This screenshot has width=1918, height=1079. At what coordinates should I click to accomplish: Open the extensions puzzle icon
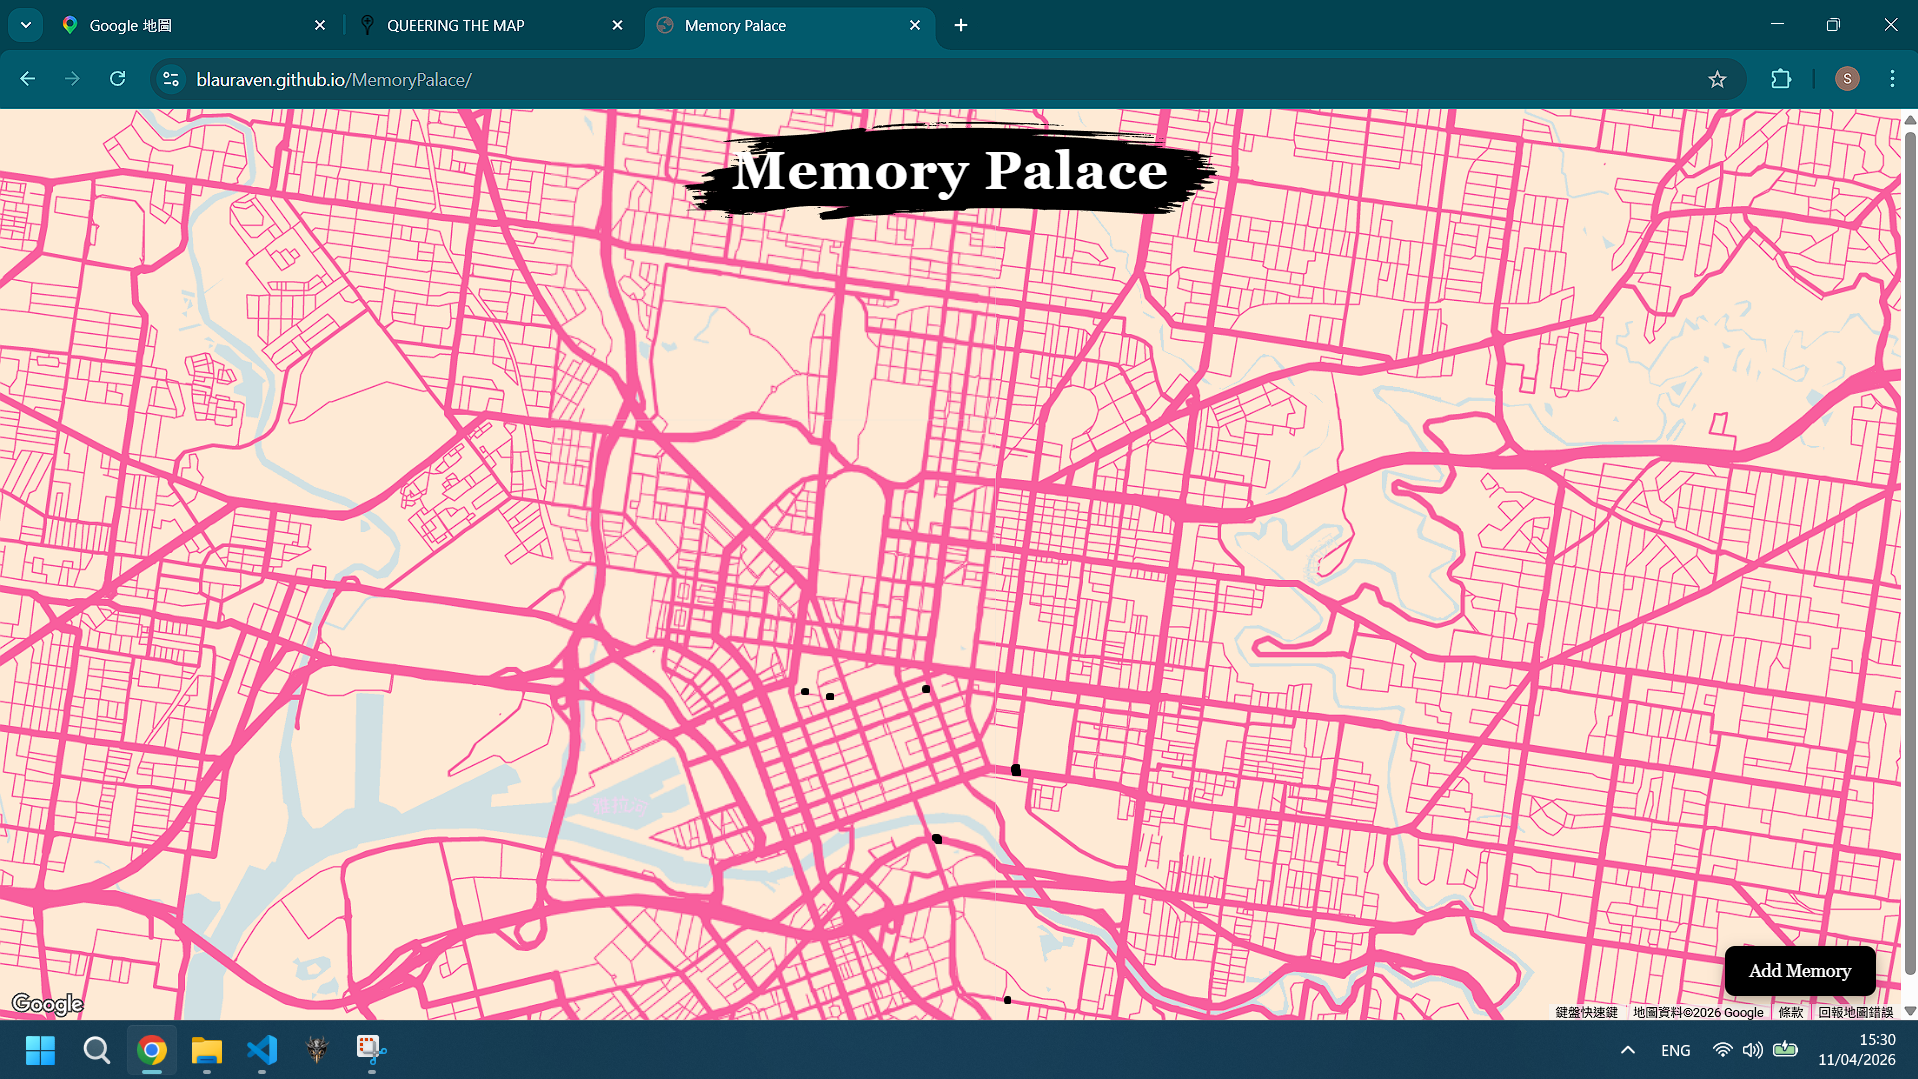point(1781,79)
